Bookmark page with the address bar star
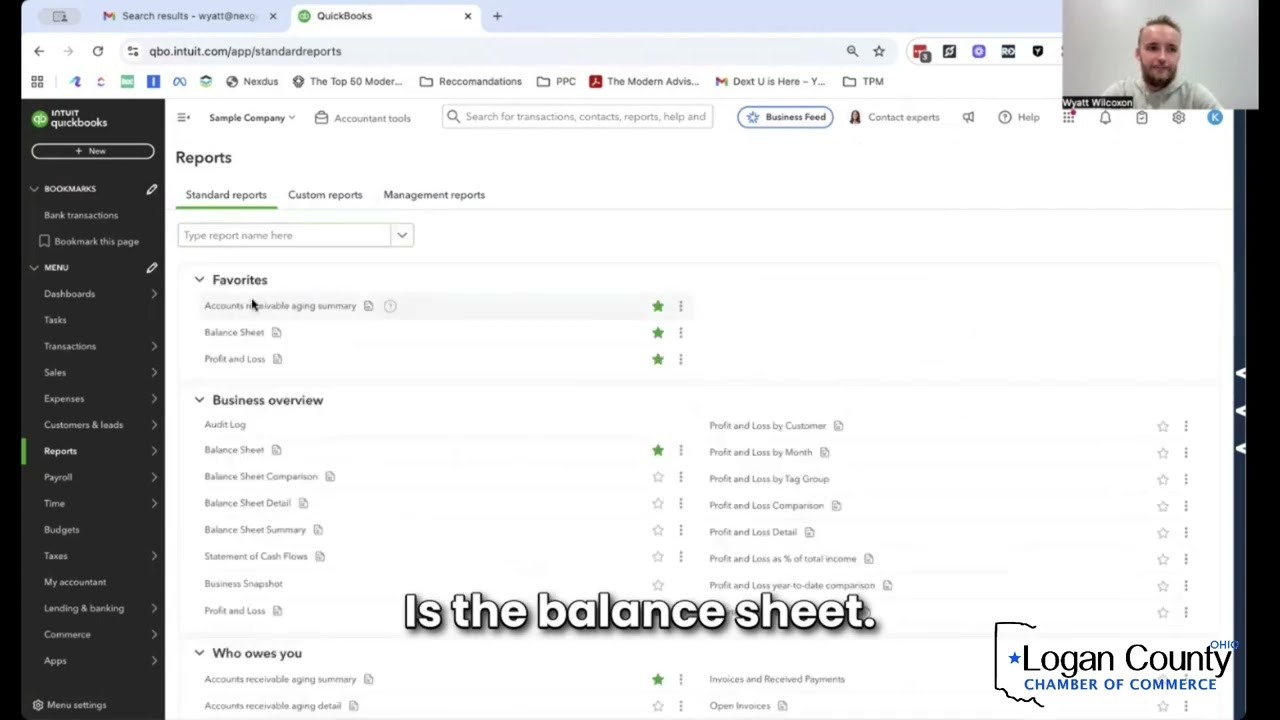 coord(879,51)
